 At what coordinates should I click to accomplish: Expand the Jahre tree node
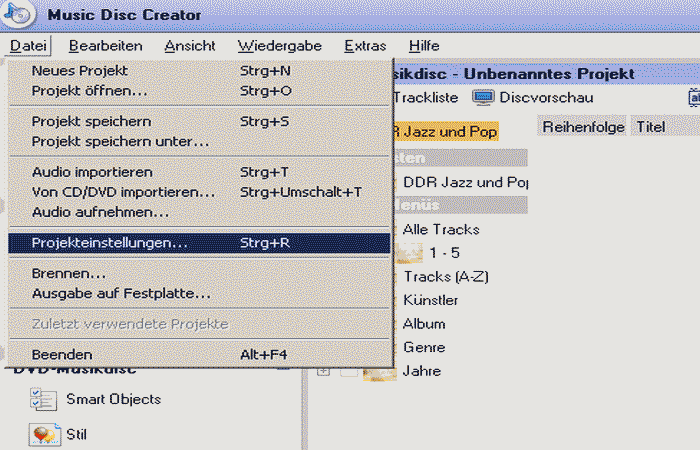323,372
